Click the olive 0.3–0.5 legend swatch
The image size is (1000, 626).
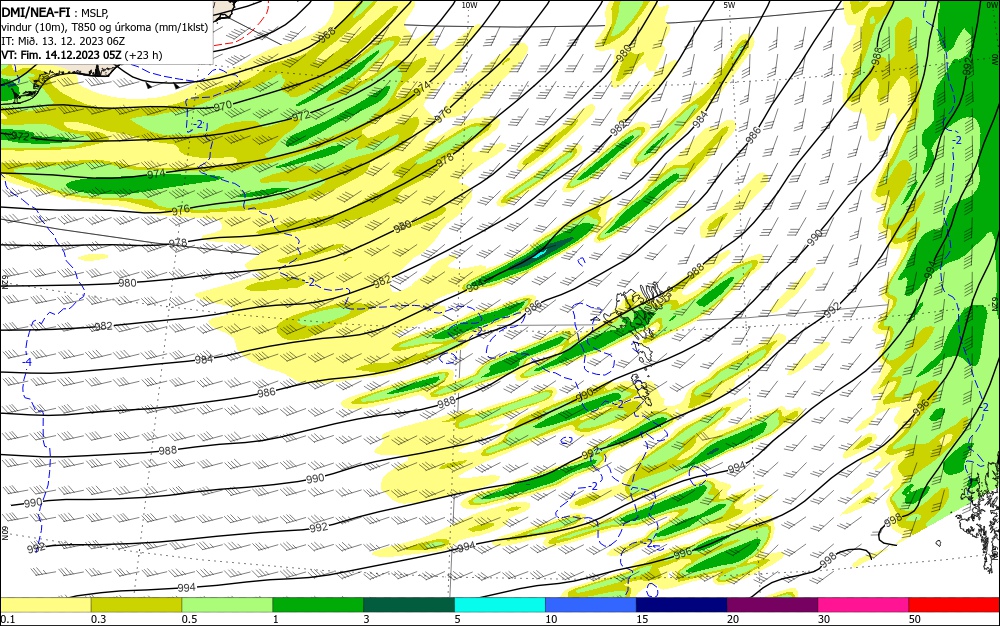click(x=136, y=605)
